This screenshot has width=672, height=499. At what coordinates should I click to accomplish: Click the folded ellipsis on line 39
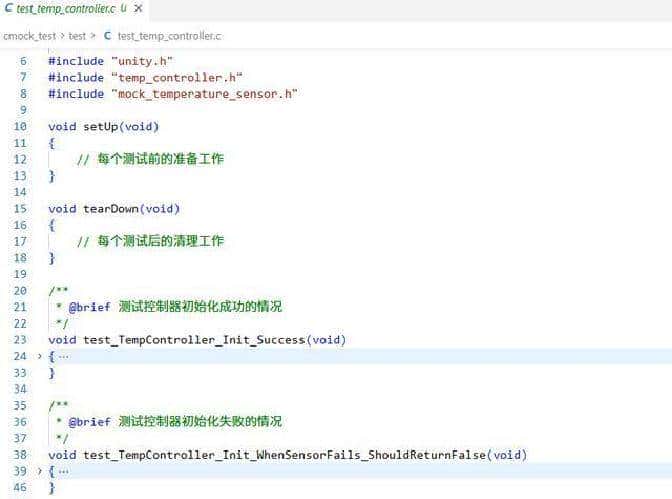coord(64,472)
